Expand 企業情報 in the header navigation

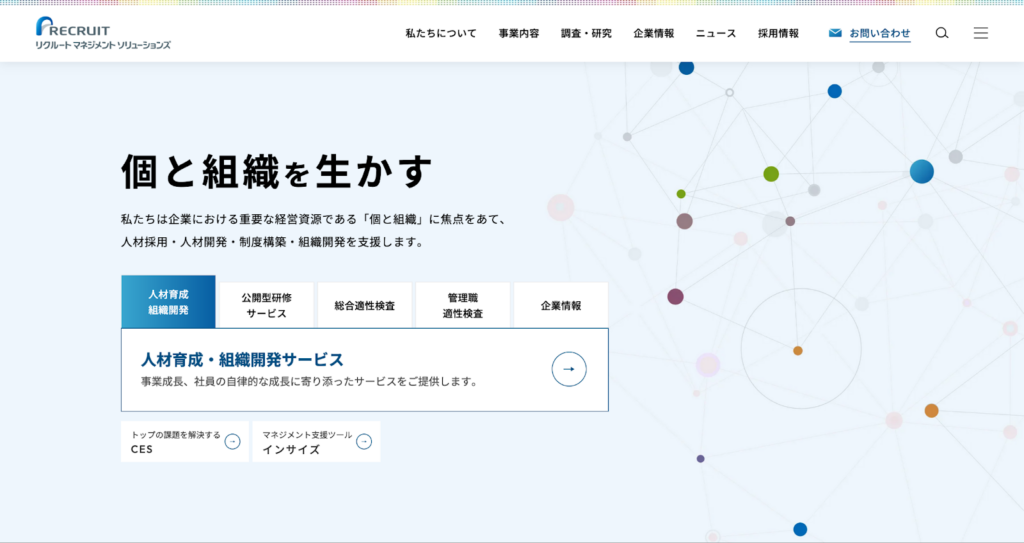(x=653, y=33)
